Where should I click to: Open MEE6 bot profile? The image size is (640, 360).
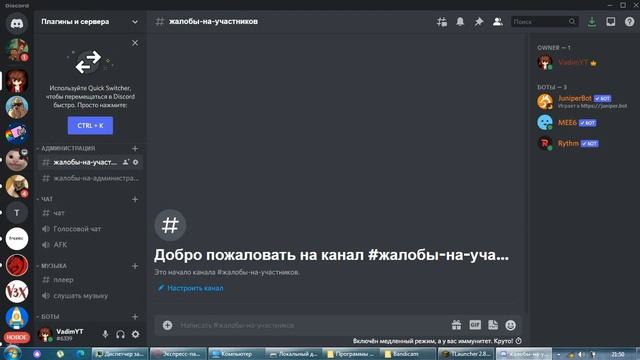click(584, 122)
